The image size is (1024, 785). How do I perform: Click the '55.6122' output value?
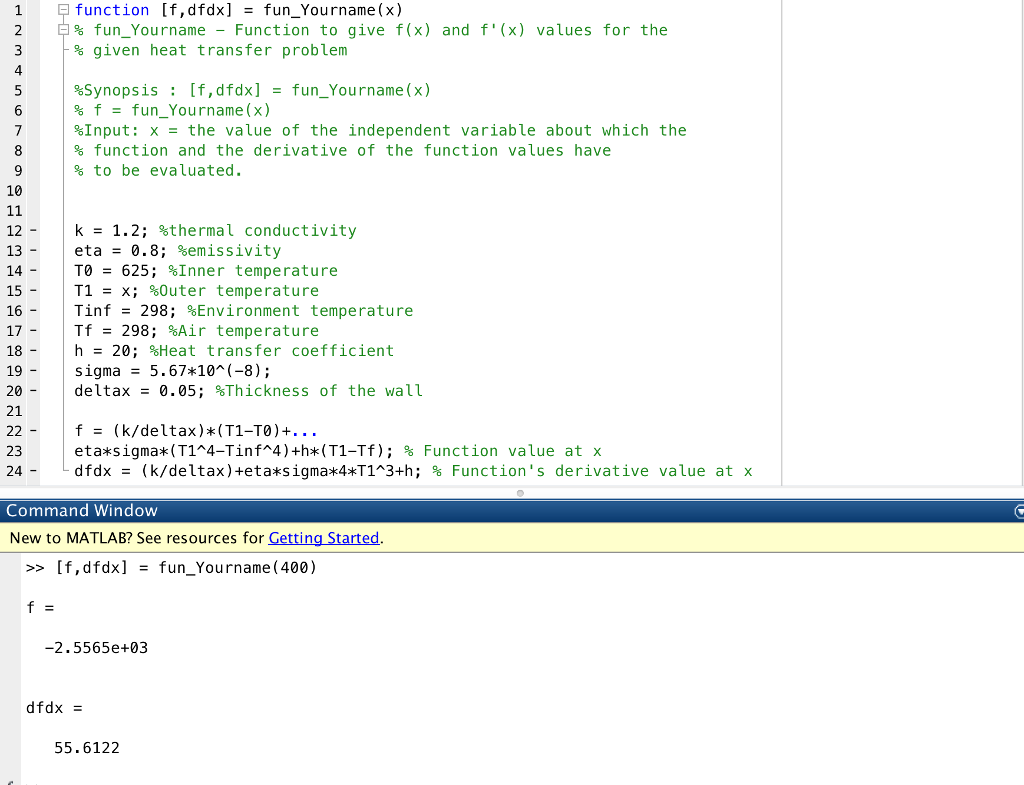coord(87,748)
